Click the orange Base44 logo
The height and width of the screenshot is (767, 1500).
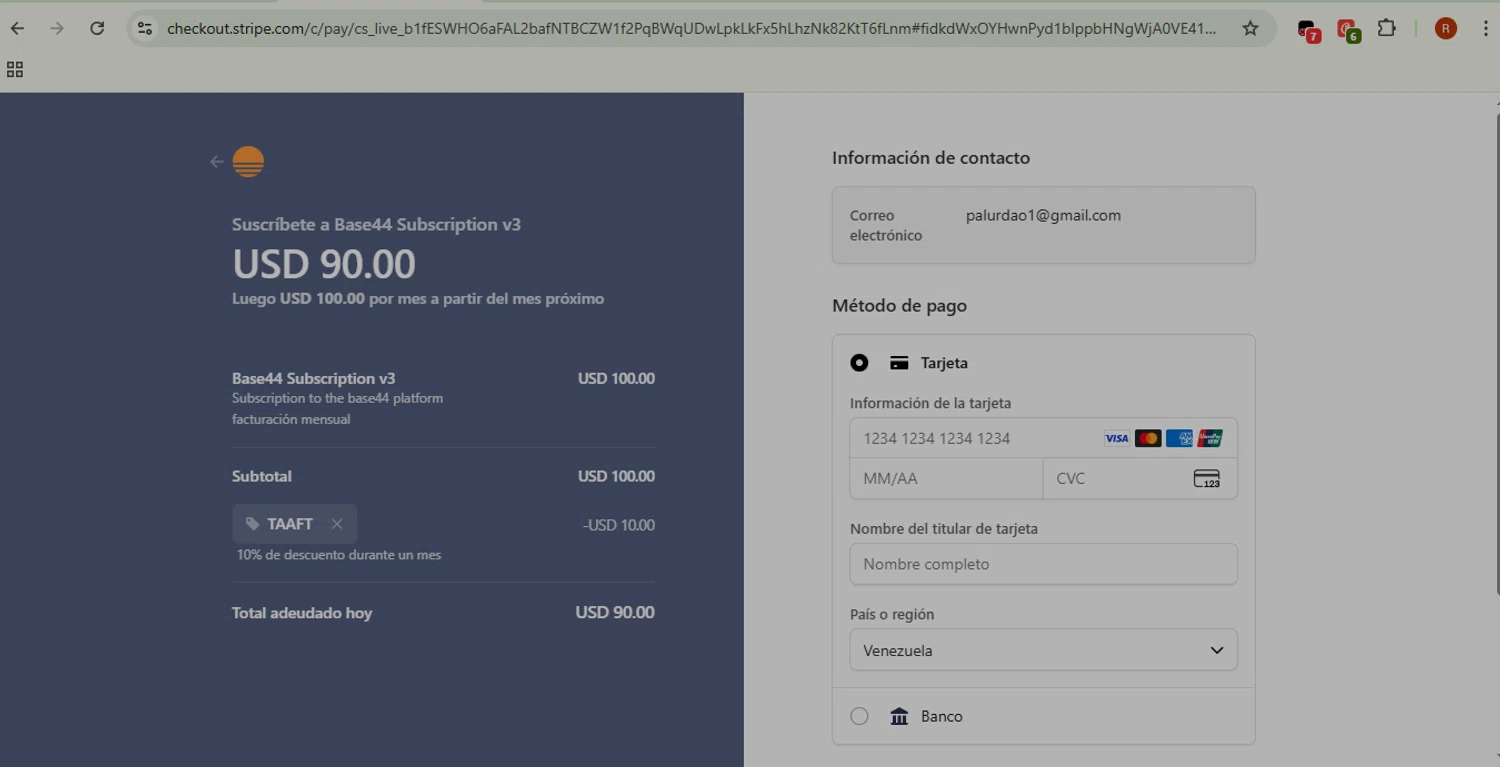click(248, 161)
